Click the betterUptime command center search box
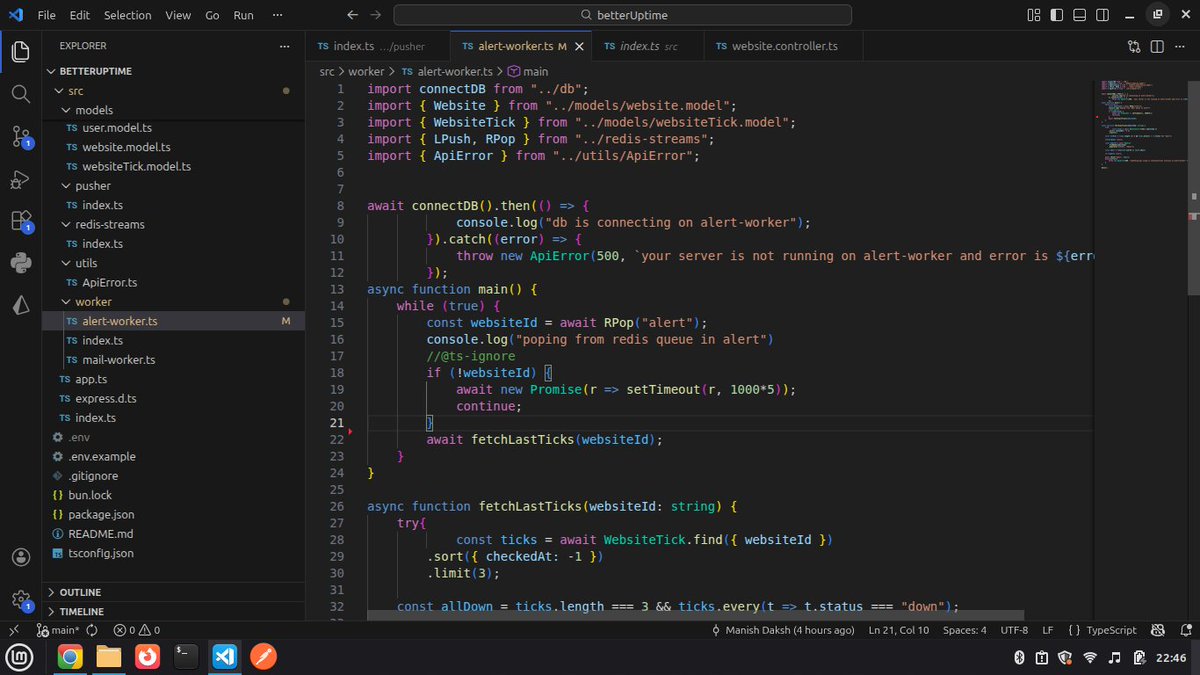Viewport: 1200px width, 675px height. coord(622,15)
